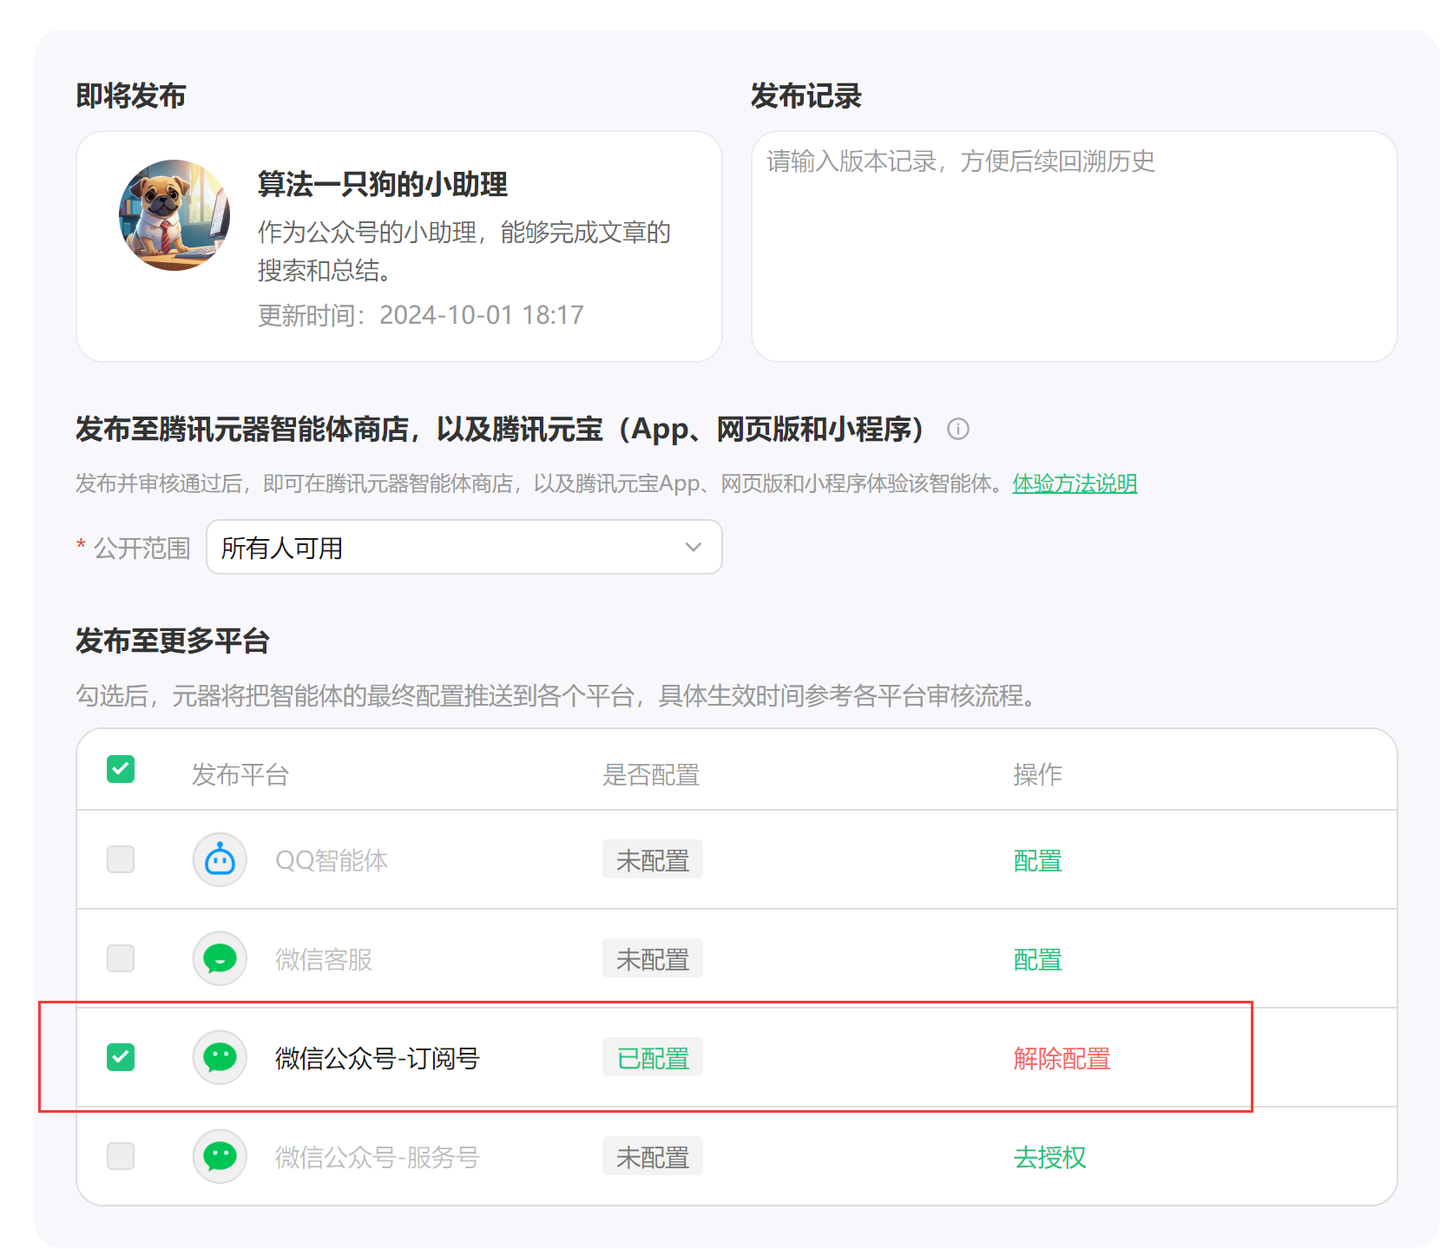Click the 微信公众号-订阅号 platform name

pyautogui.click(x=377, y=1058)
